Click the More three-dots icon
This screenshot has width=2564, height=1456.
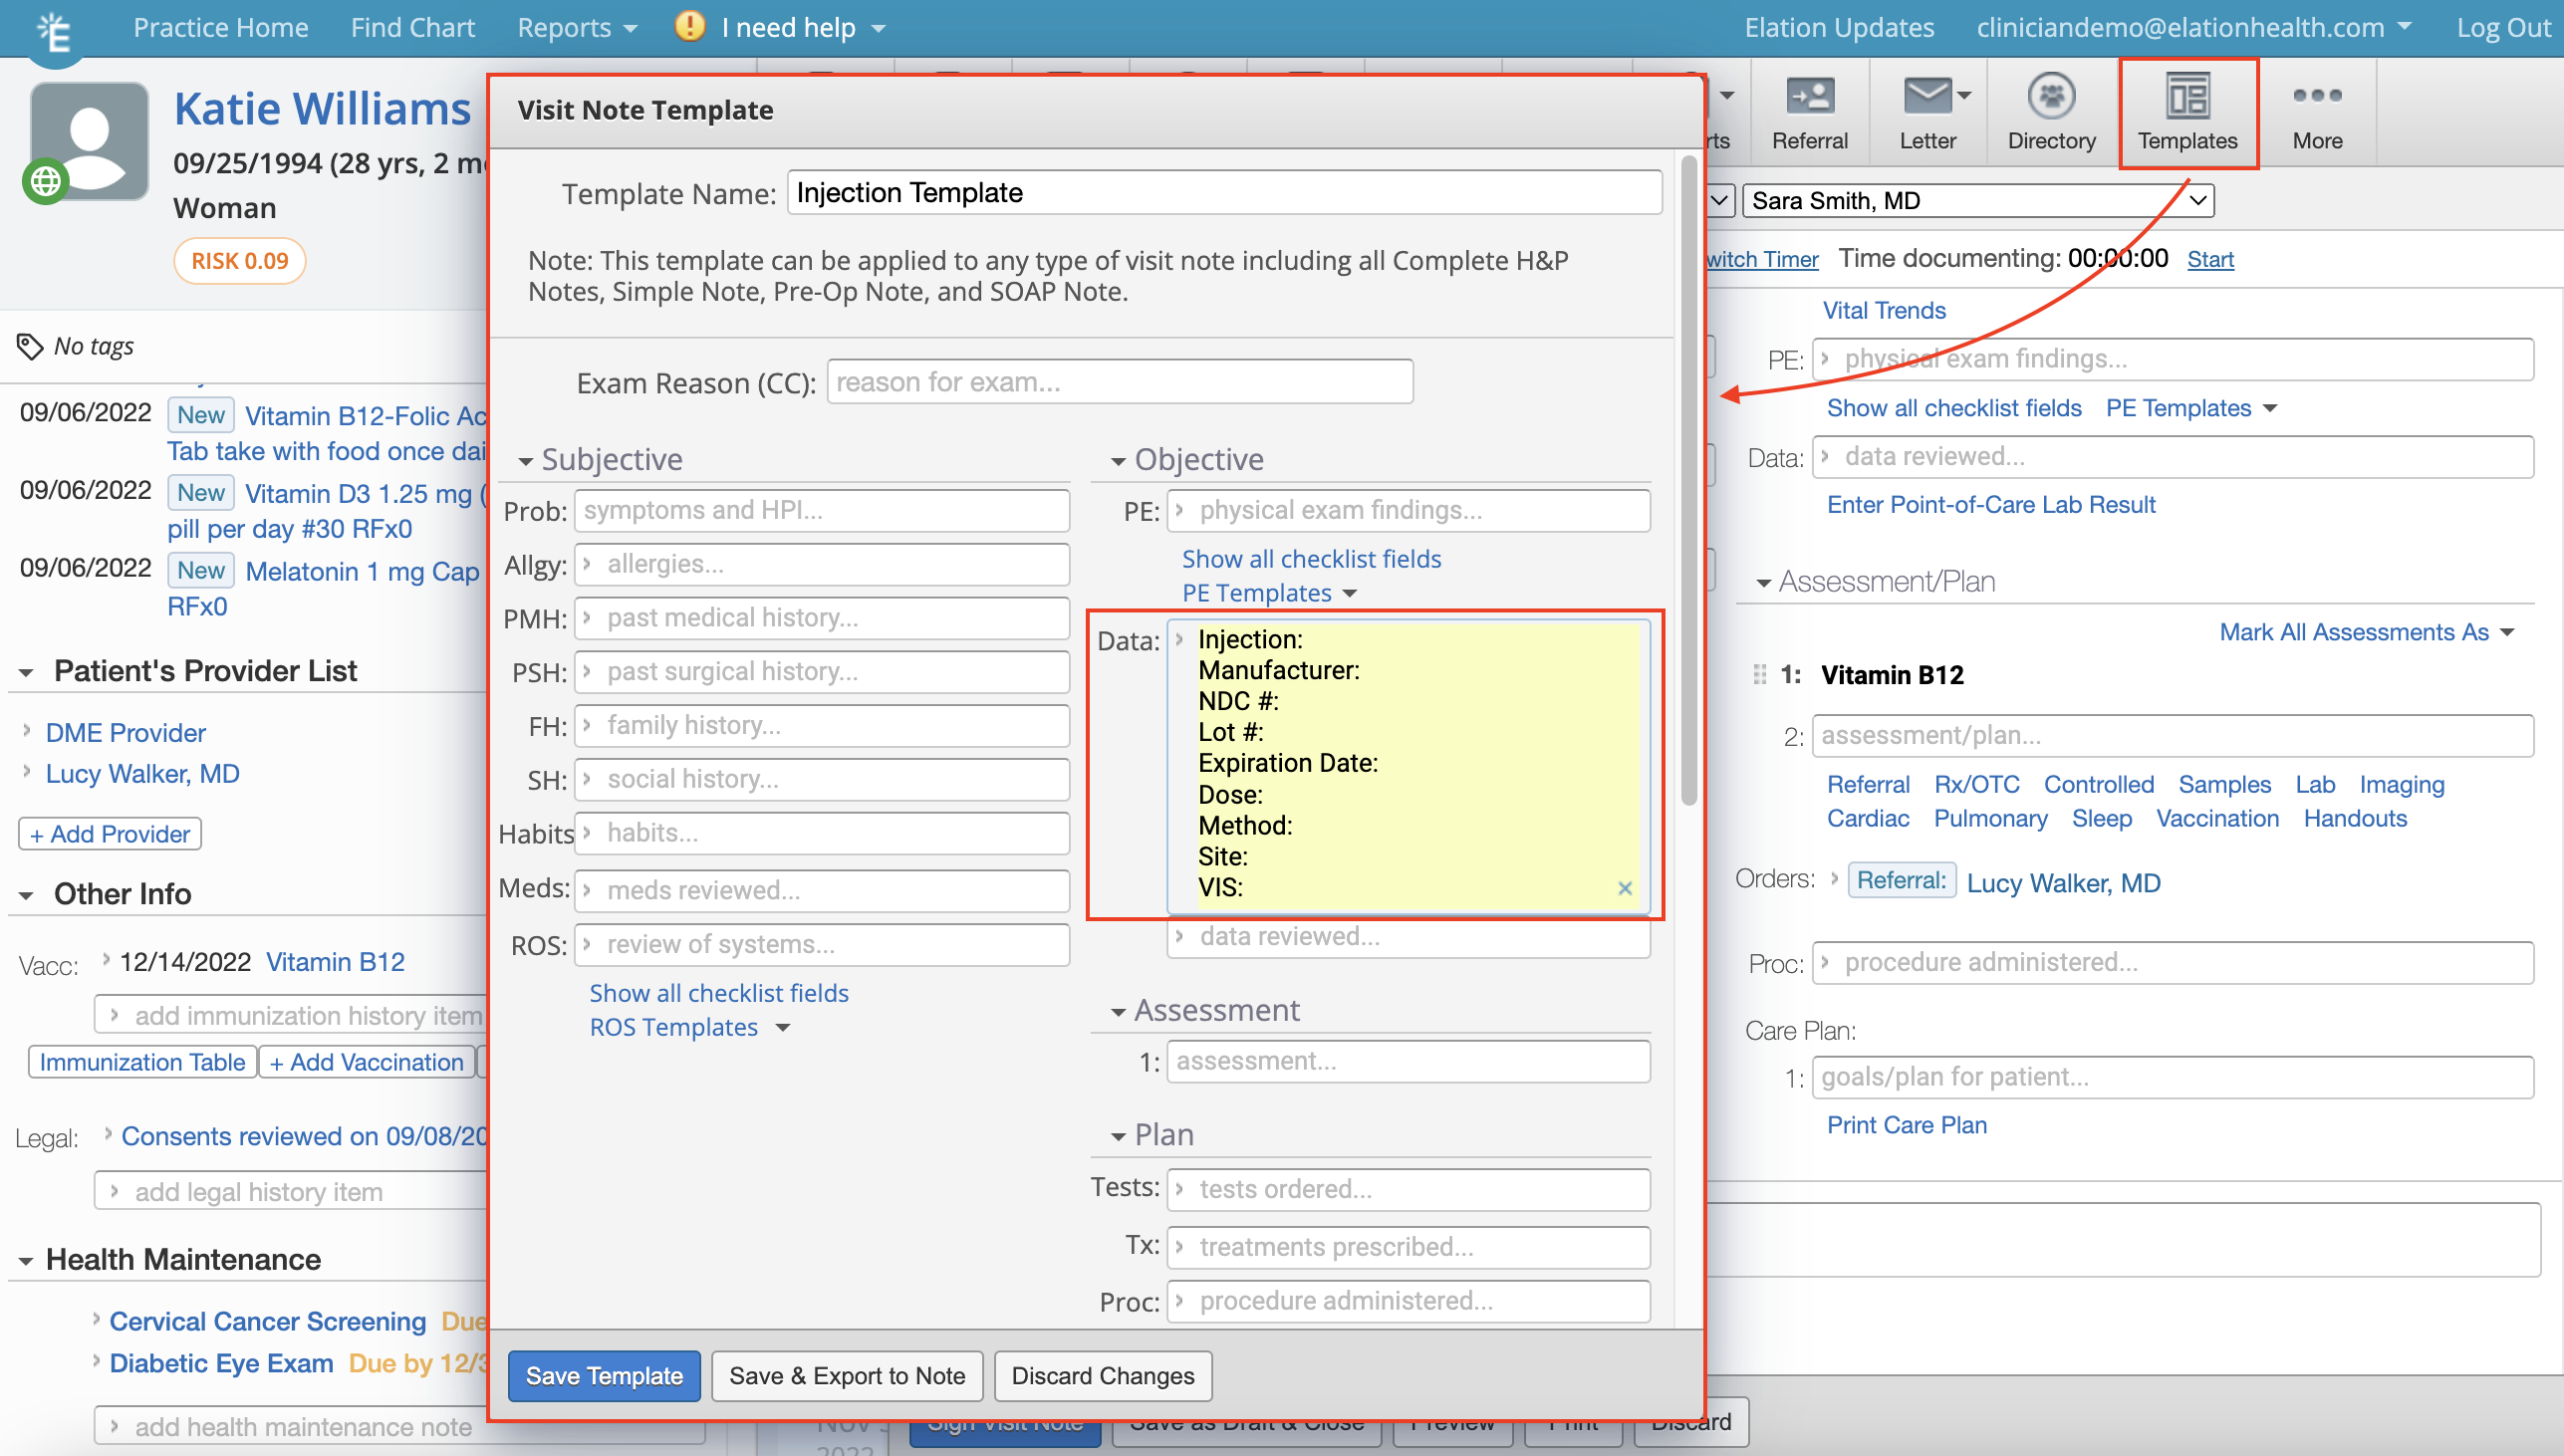pyautogui.click(x=2316, y=96)
